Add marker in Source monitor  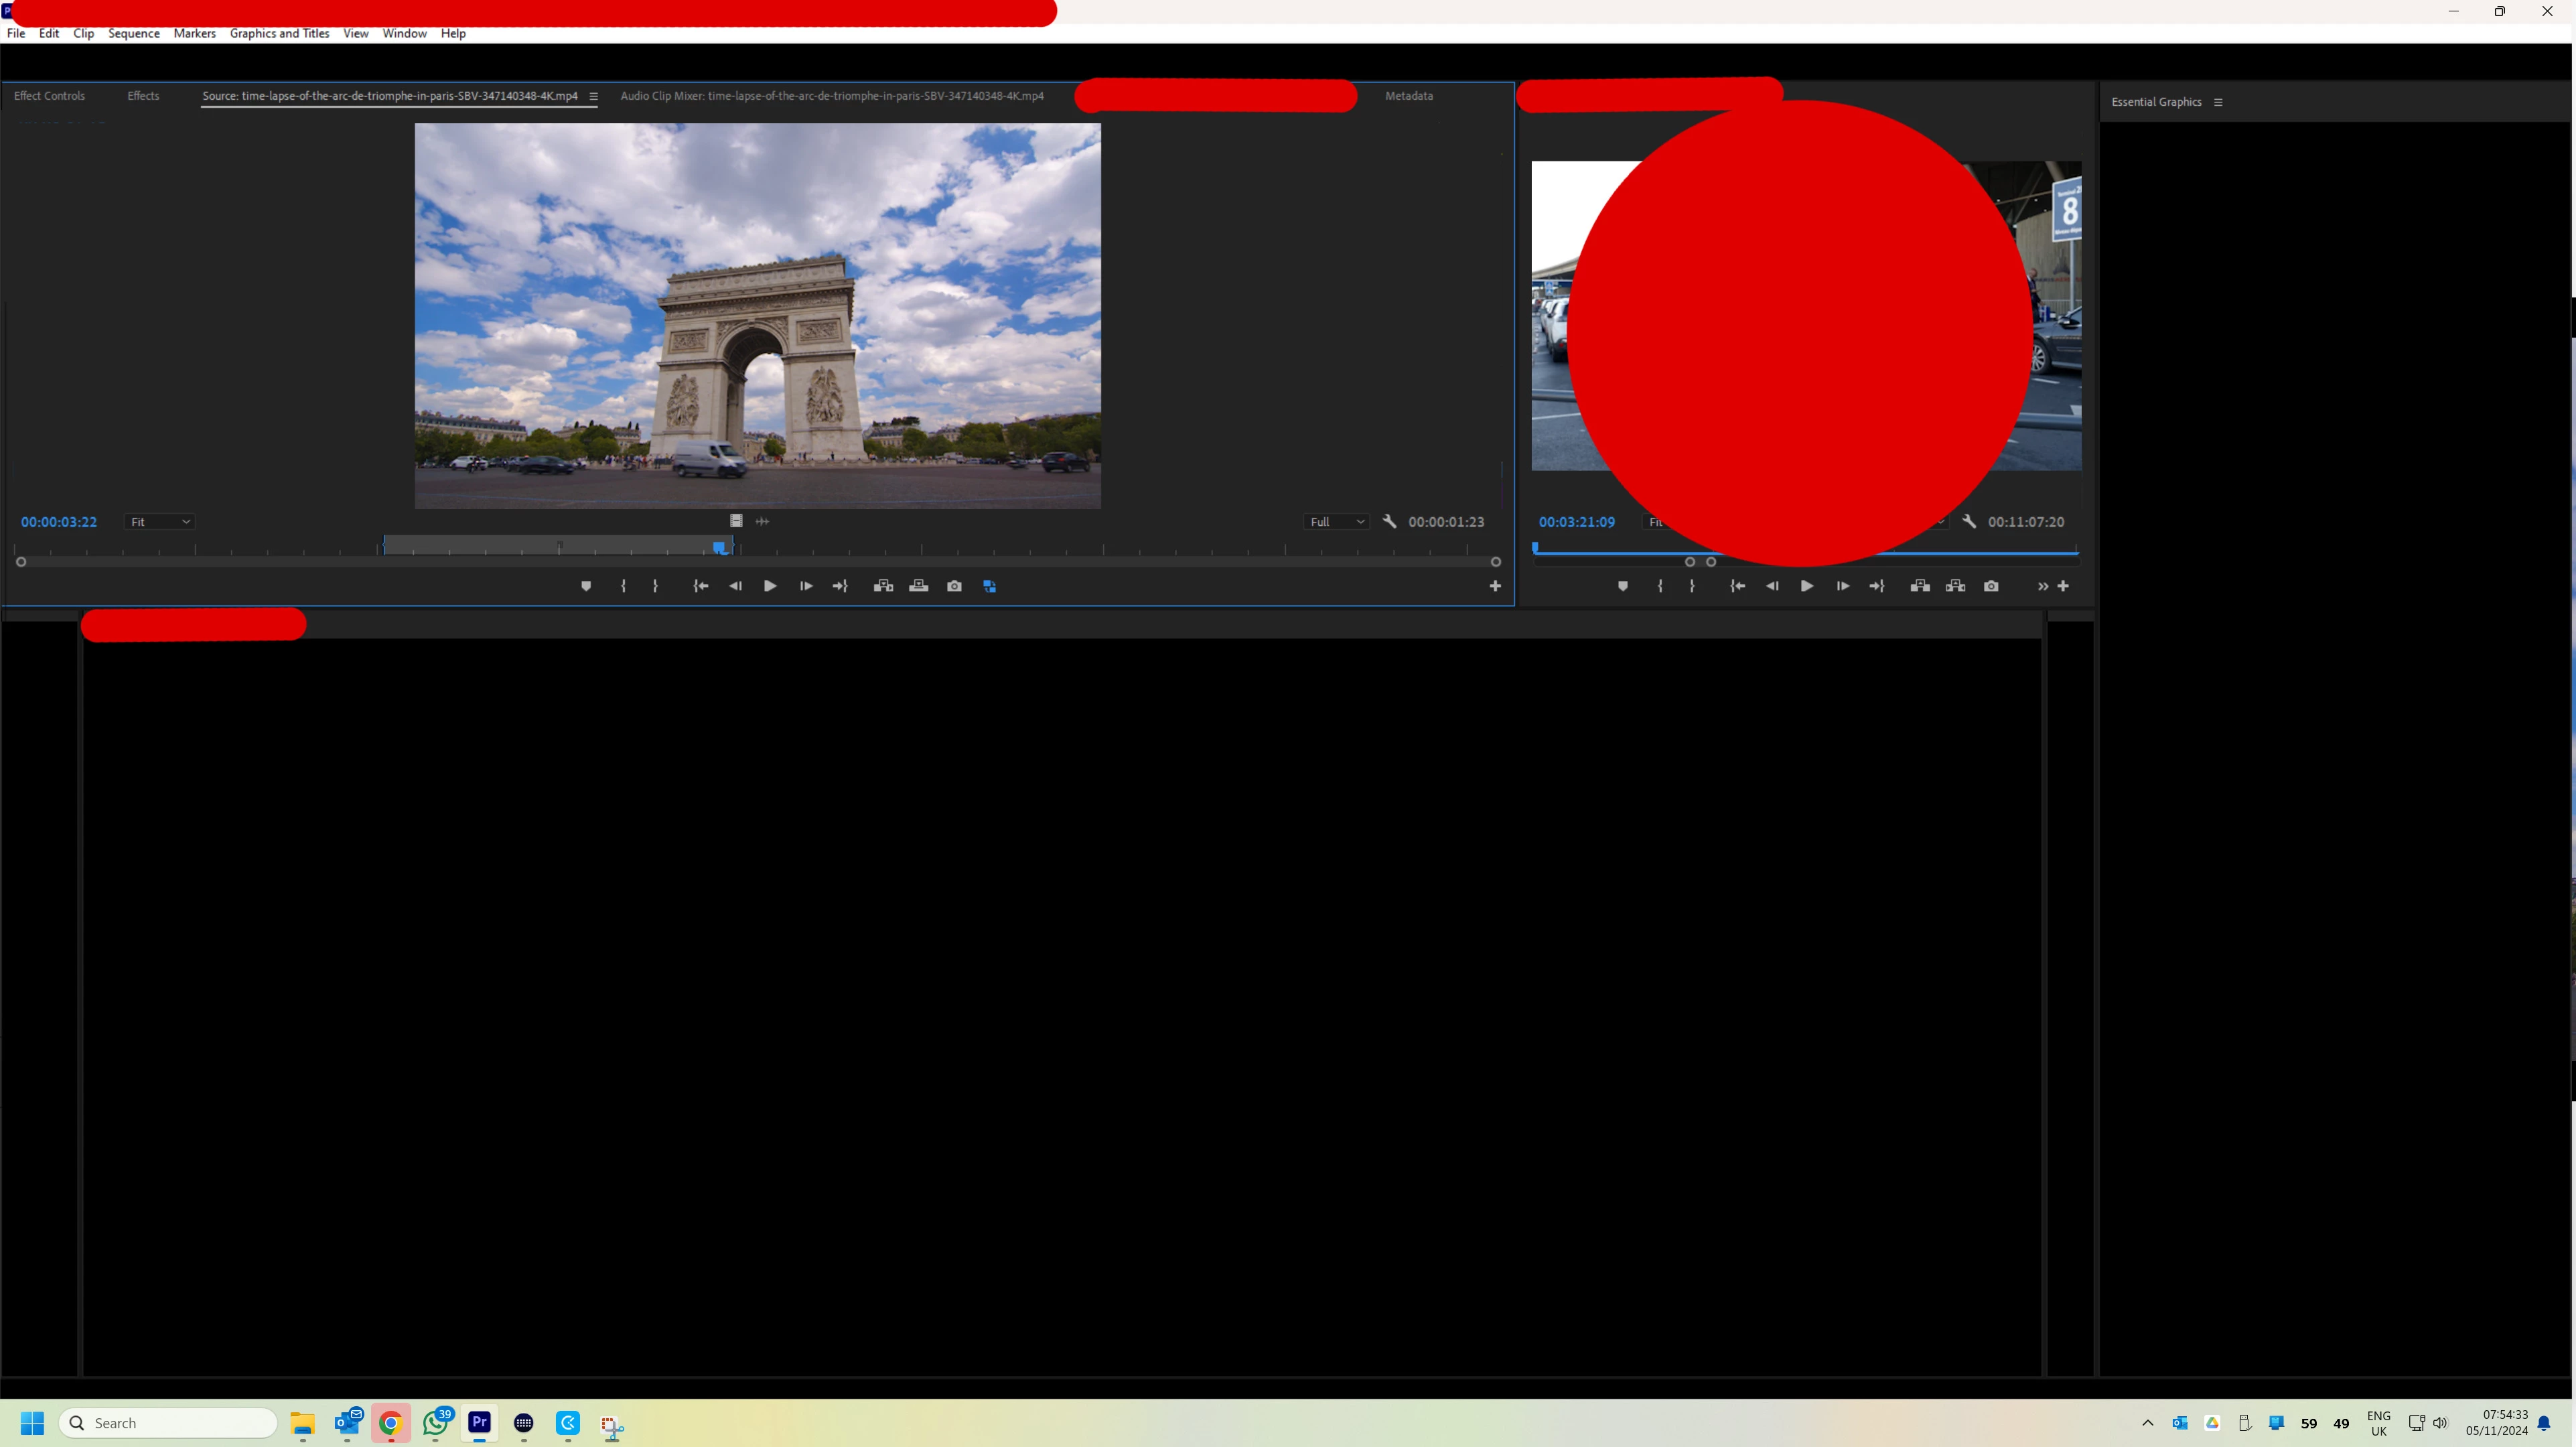pyautogui.click(x=586, y=586)
